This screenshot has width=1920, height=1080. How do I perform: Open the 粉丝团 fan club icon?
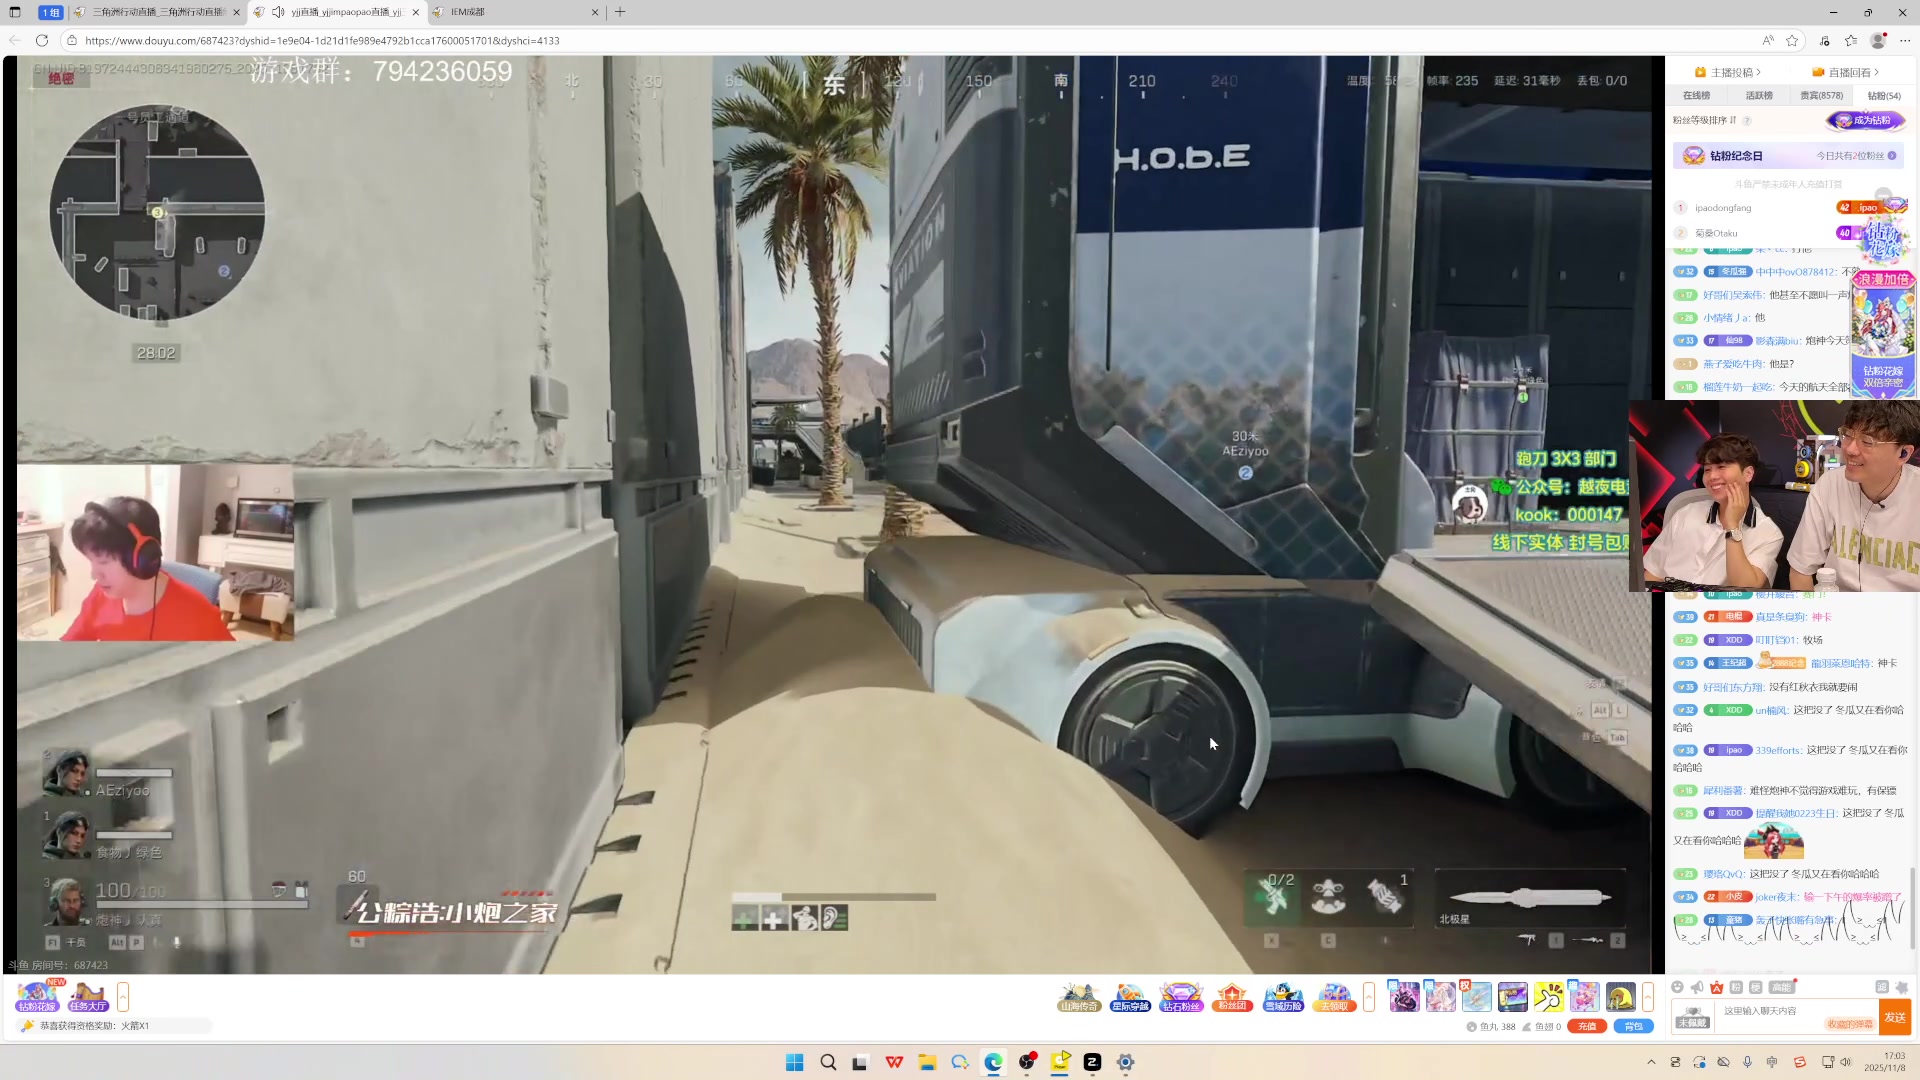(1232, 997)
